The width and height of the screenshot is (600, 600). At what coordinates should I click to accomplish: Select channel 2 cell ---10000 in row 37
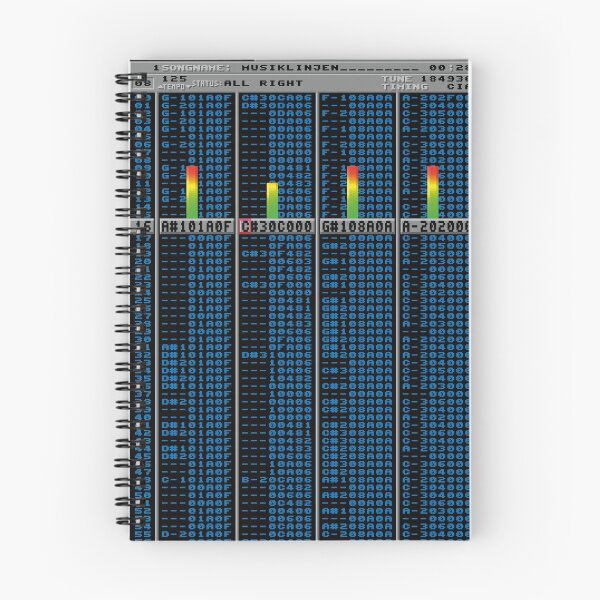point(277,394)
